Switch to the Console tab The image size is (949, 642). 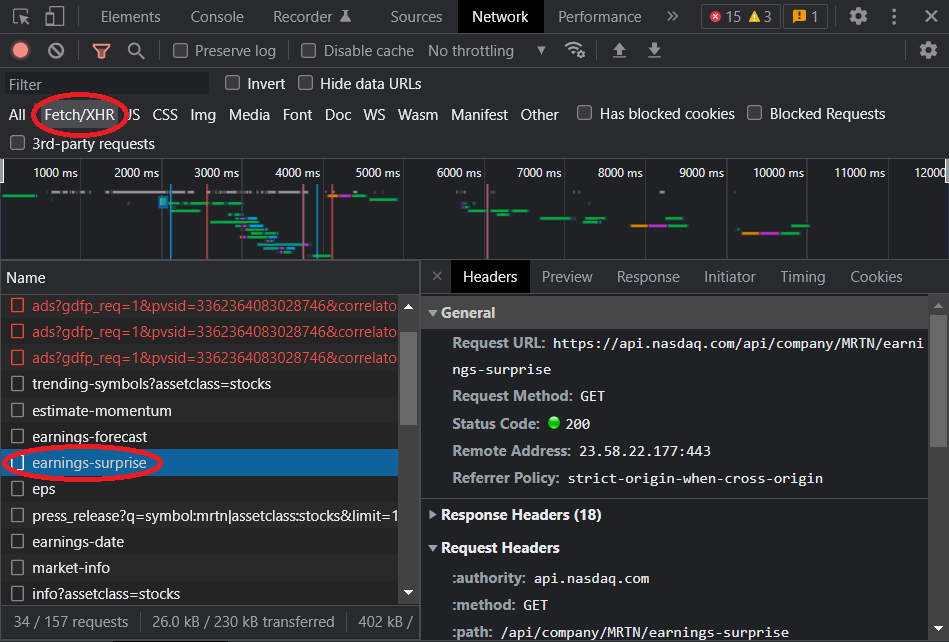(217, 16)
